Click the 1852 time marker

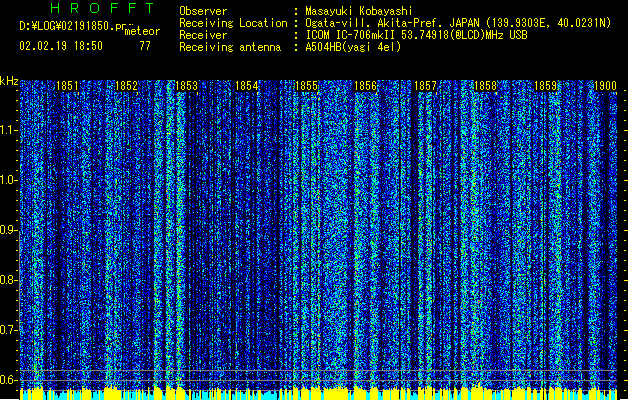click(x=126, y=86)
